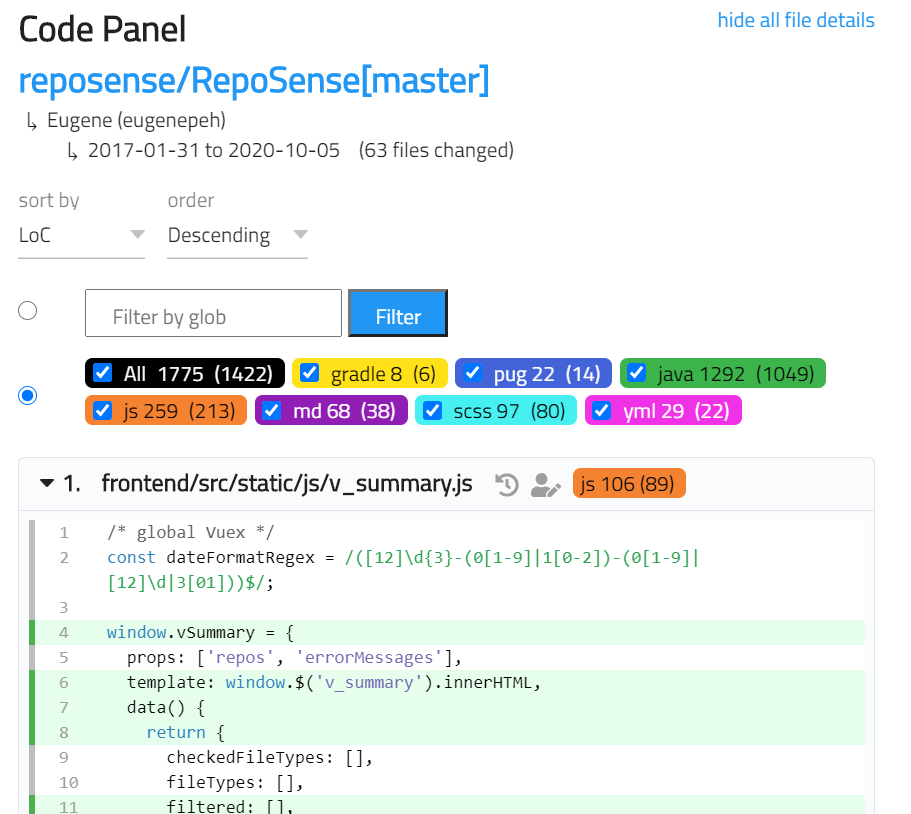Toggle the yml file type checkbox

pyautogui.click(x=601, y=410)
